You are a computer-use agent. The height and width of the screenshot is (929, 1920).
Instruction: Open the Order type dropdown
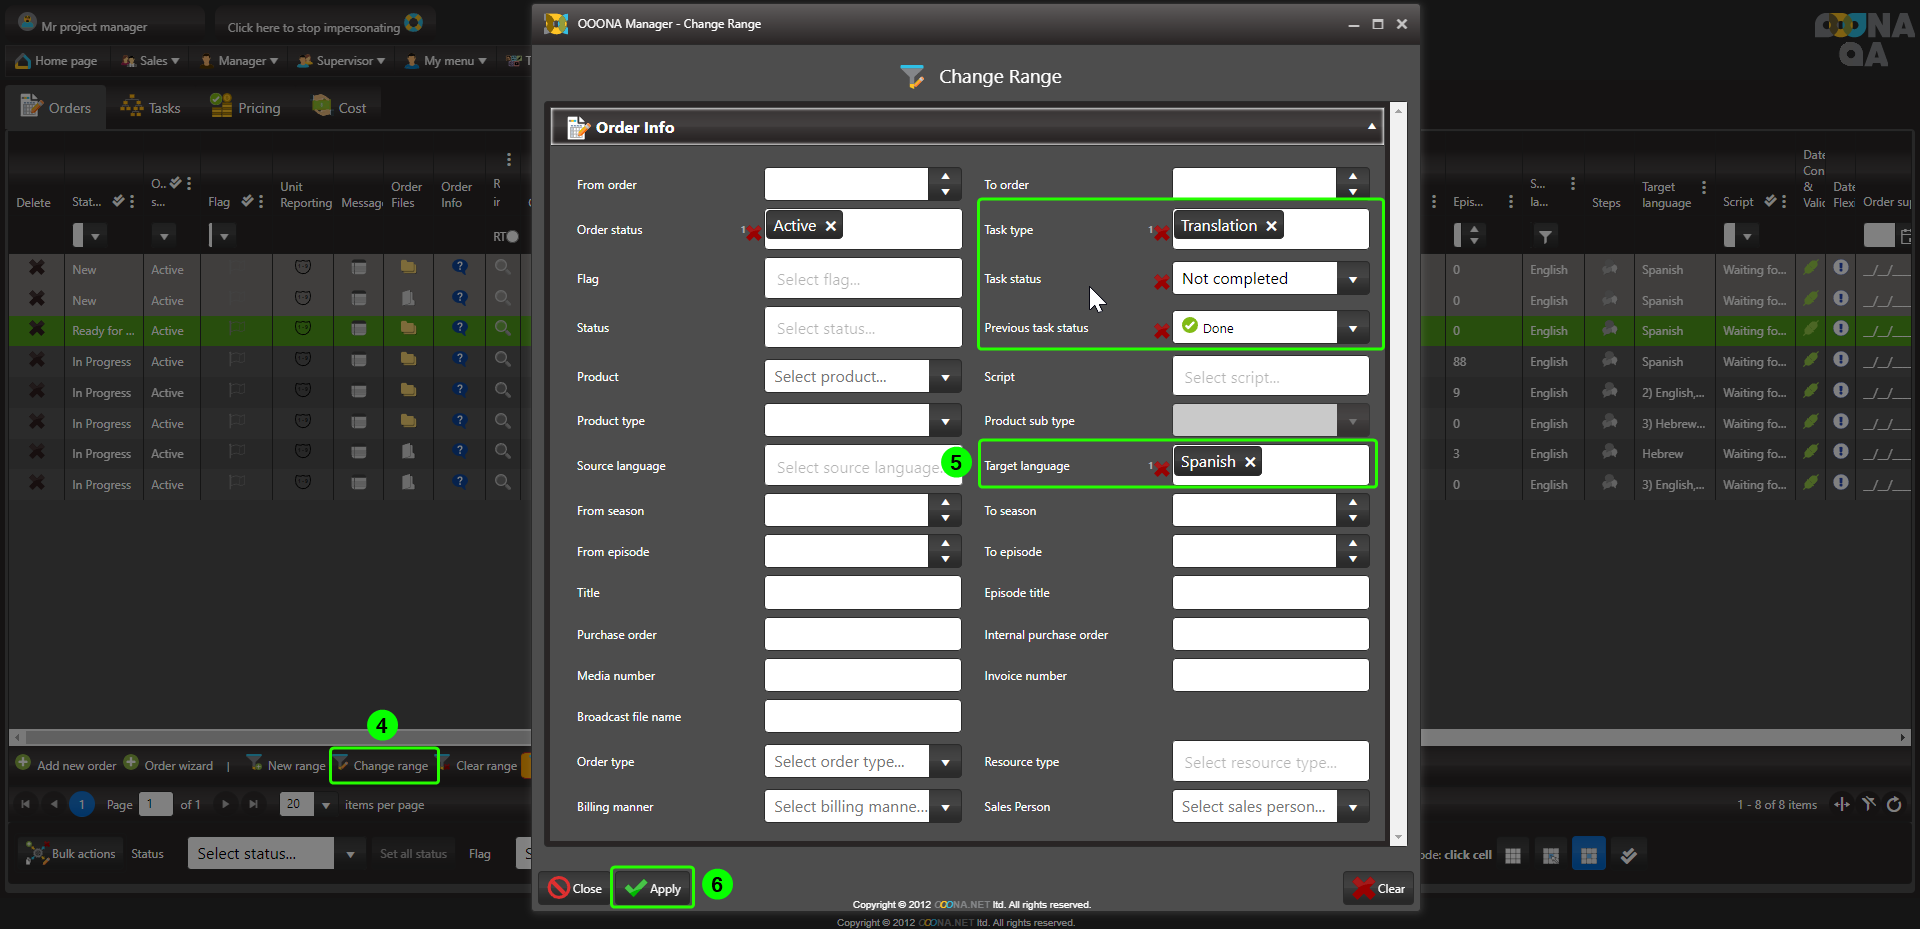[x=945, y=762]
